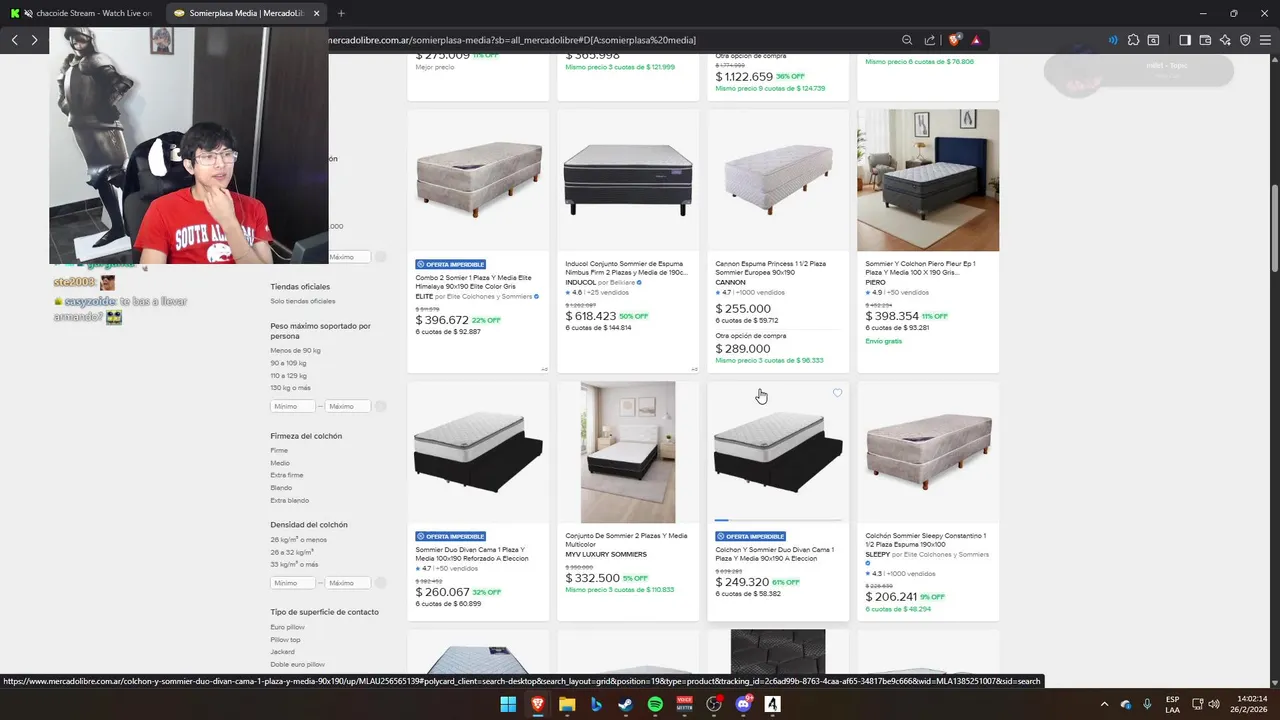Filter surface type by Pillow top
Image resolution: width=1280 pixels, height=720 pixels.
(285, 640)
